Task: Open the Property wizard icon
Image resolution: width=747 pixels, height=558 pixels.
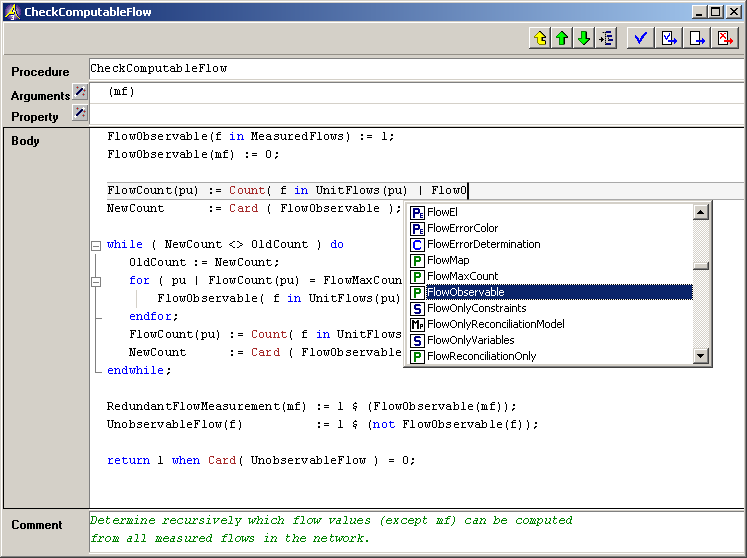Action: [80, 112]
